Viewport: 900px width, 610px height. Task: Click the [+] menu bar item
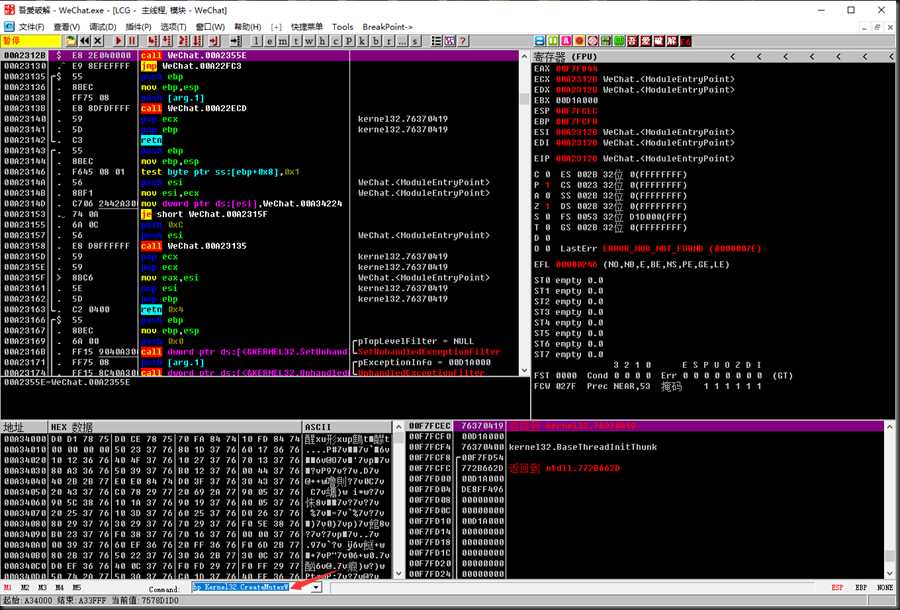277,26
